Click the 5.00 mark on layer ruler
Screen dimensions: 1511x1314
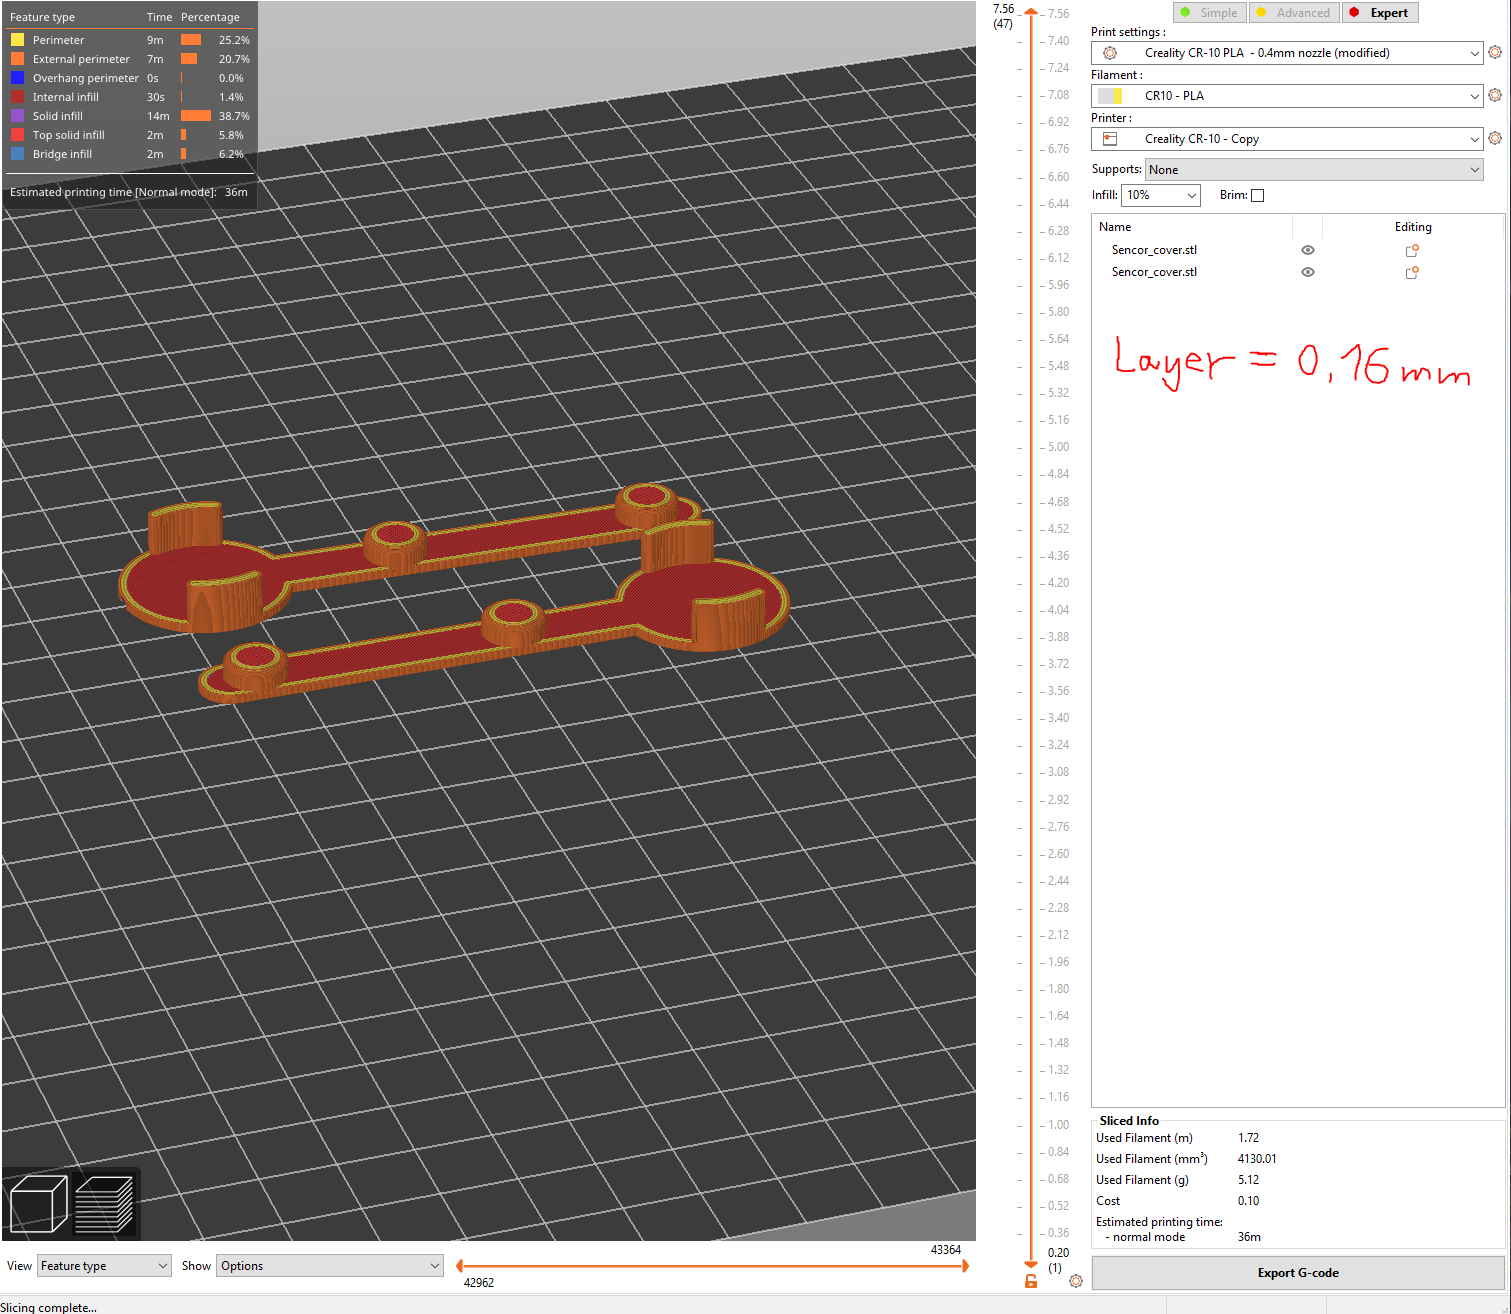coord(1058,447)
